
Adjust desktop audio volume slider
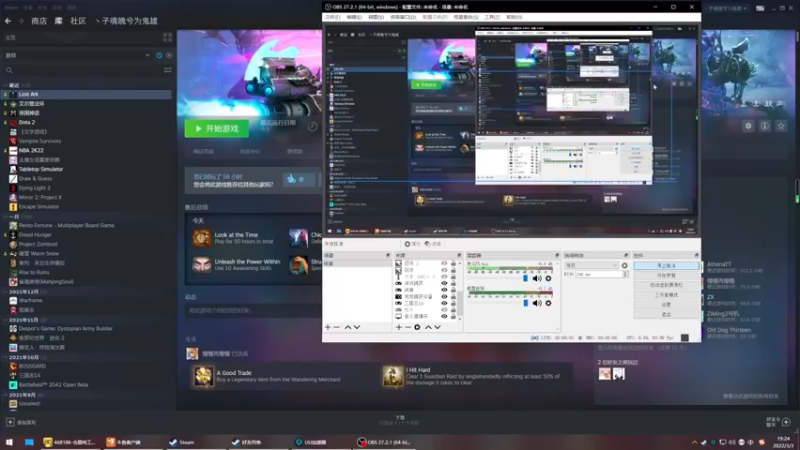(x=526, y=303)
